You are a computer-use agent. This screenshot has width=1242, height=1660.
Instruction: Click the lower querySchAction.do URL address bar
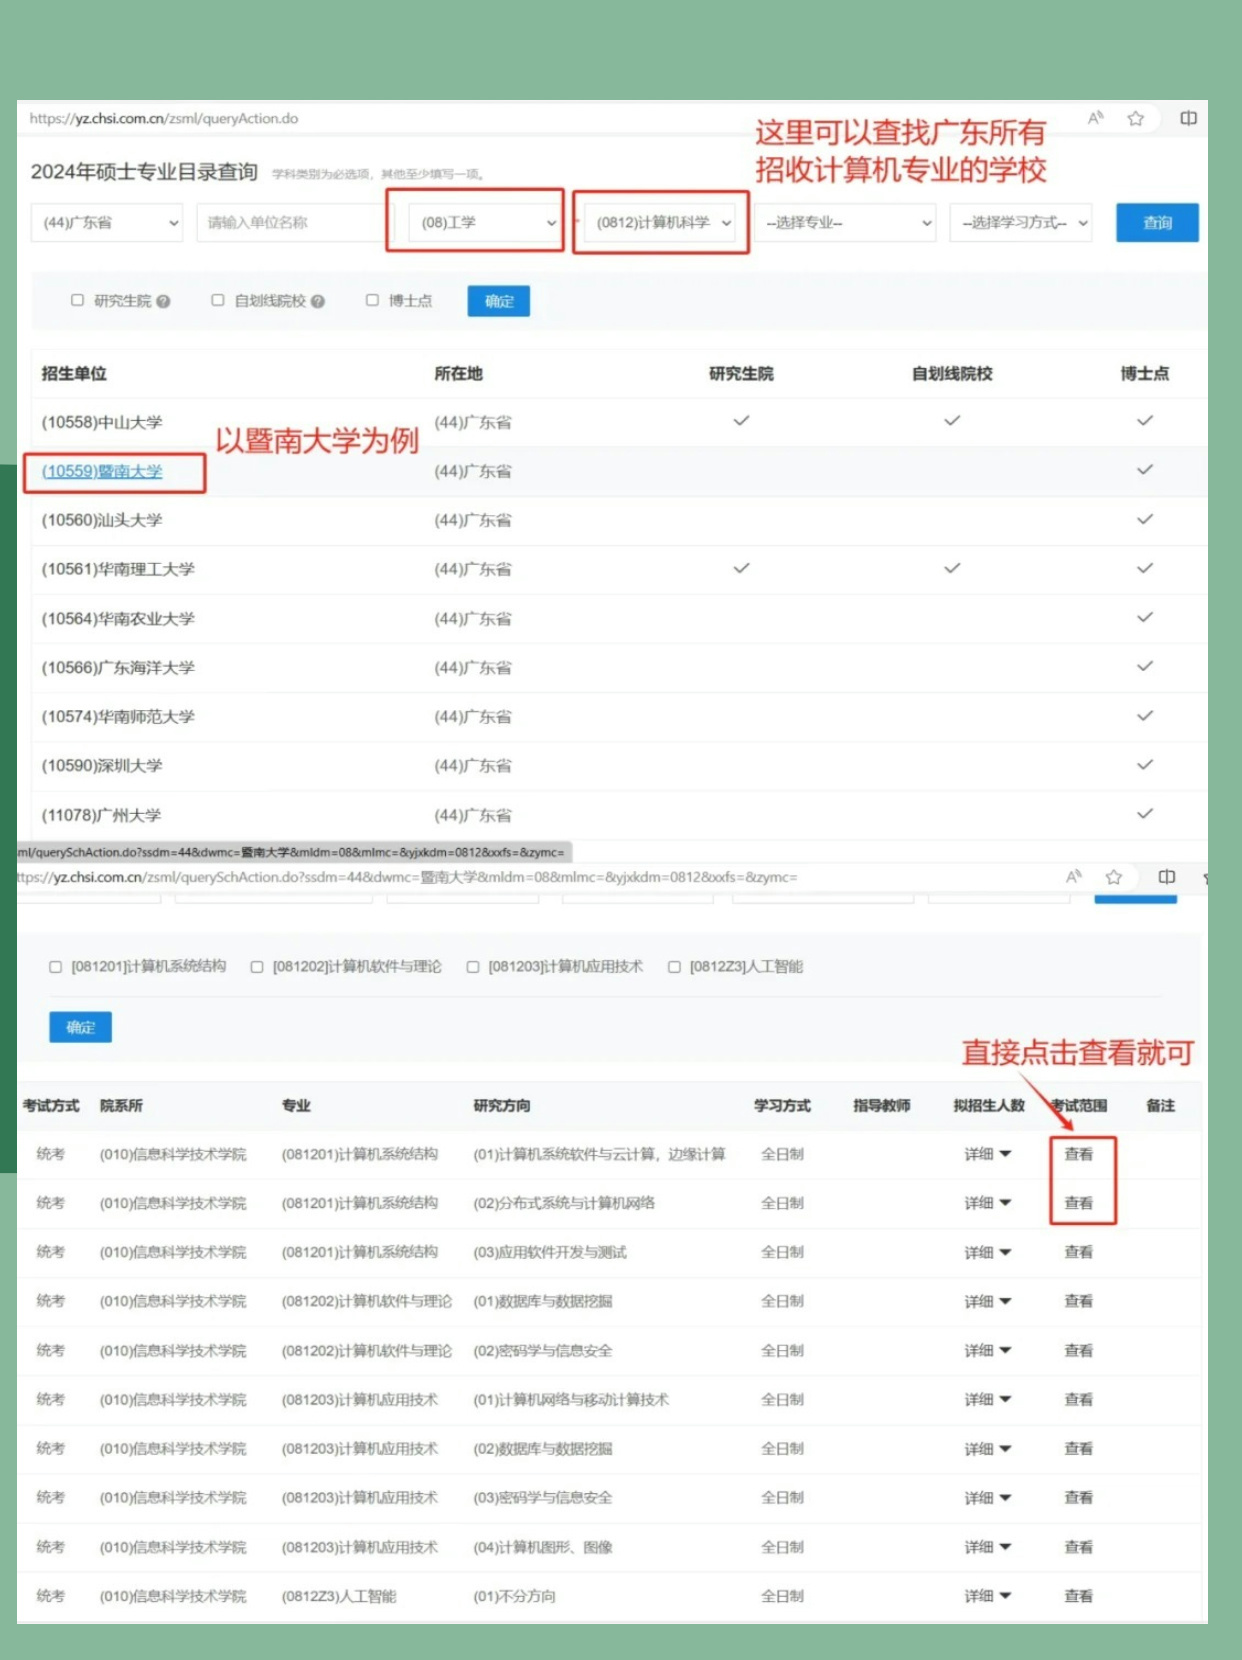(x=407, y=877)
